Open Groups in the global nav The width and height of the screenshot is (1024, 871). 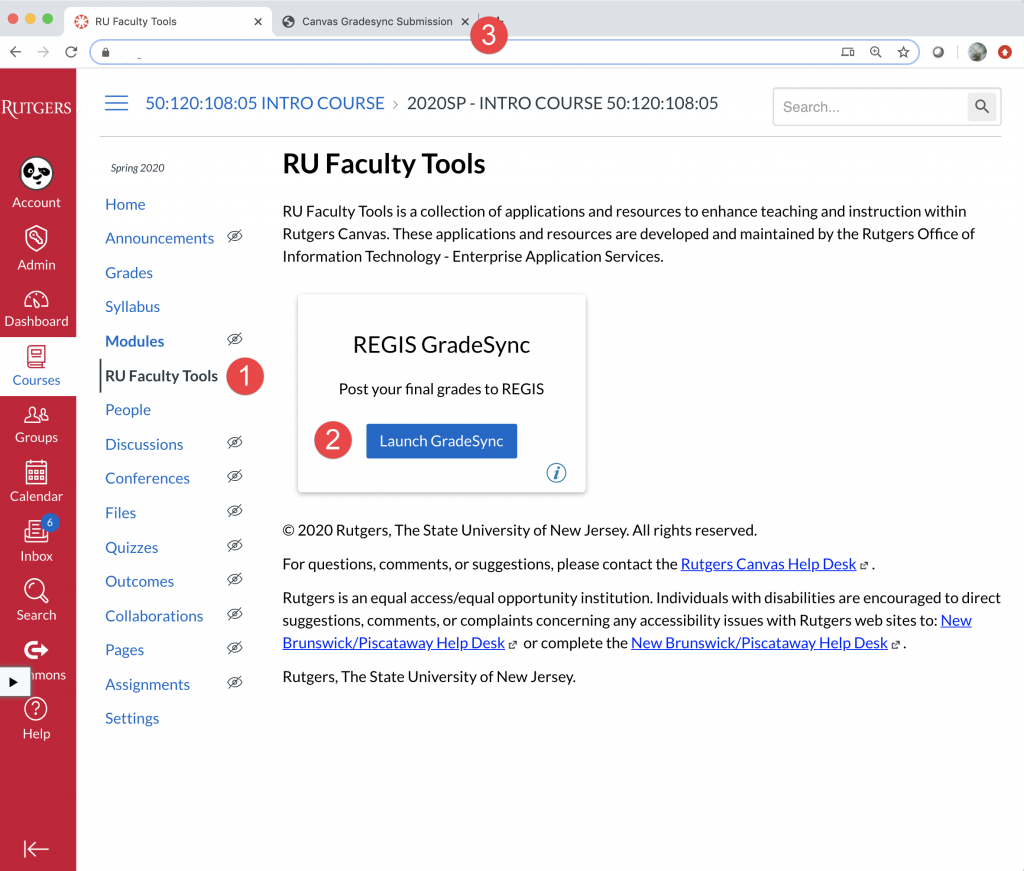pyautogui.click(x=37, y=424)
